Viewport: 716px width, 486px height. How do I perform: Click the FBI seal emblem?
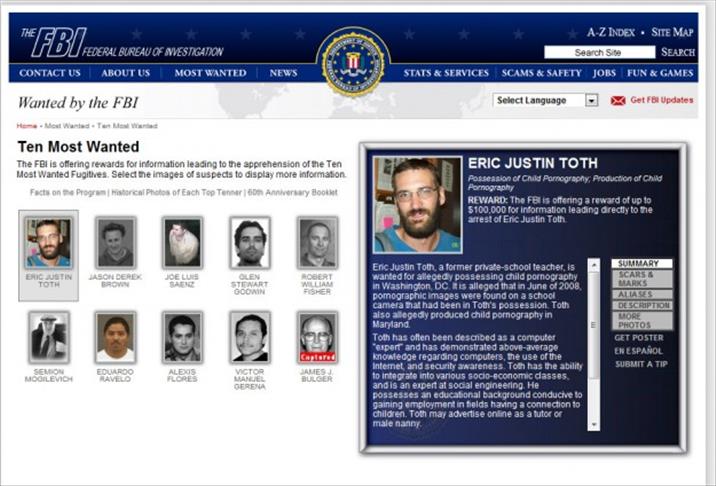353,62
